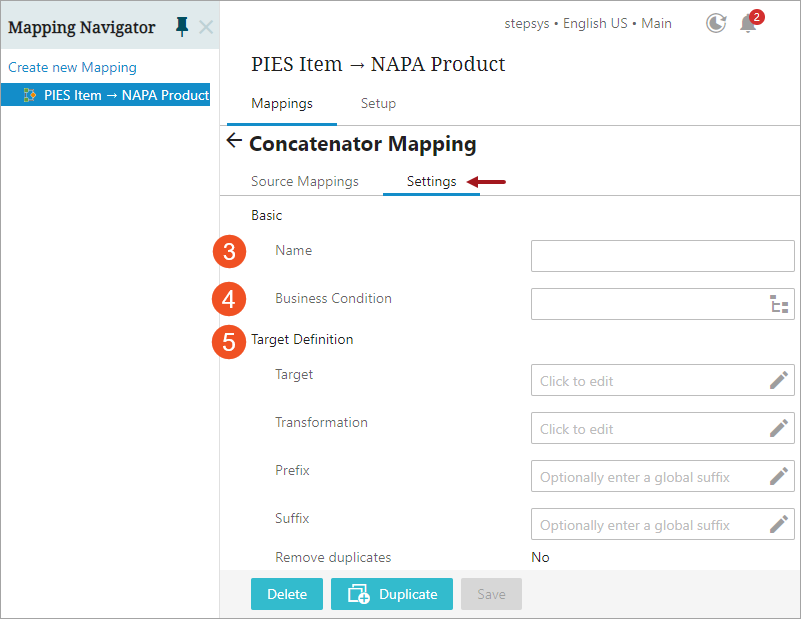Pin the Mapping Navigator panel
The image size is (801, 619).
(x=181, y=27)
